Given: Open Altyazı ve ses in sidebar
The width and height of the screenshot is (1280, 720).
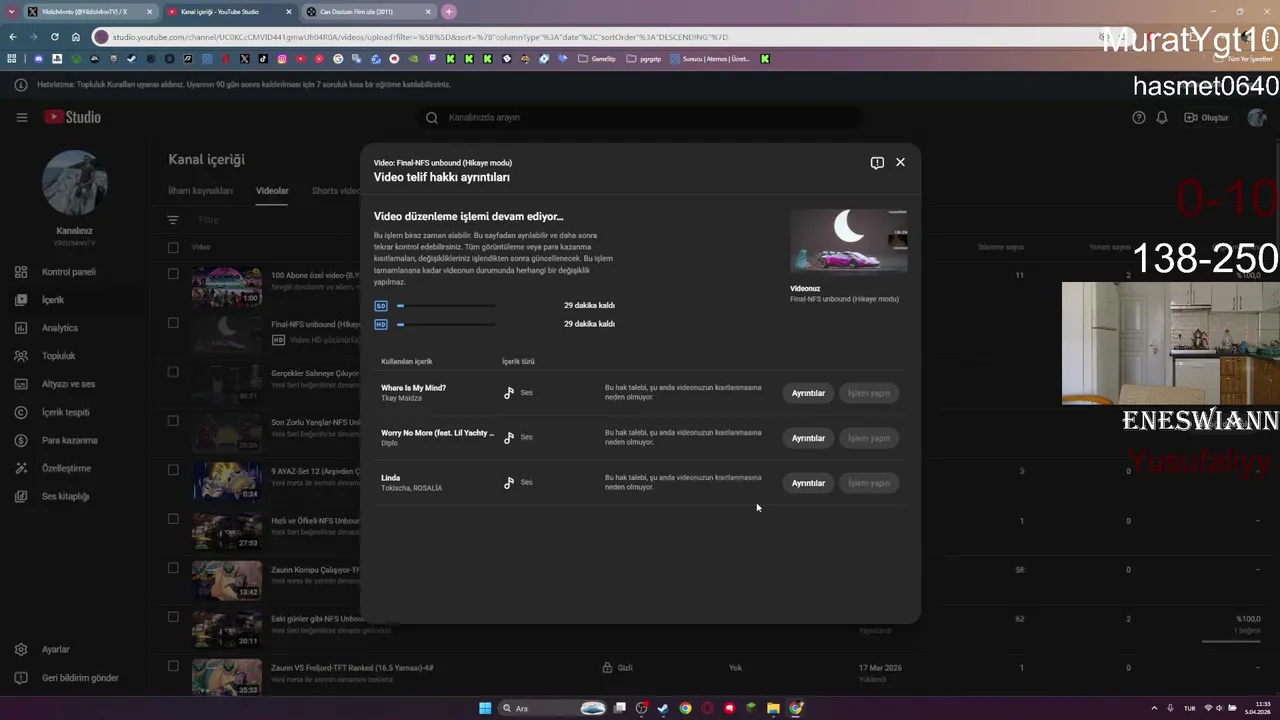Looking at the screenshot, I should pos(68,384).
